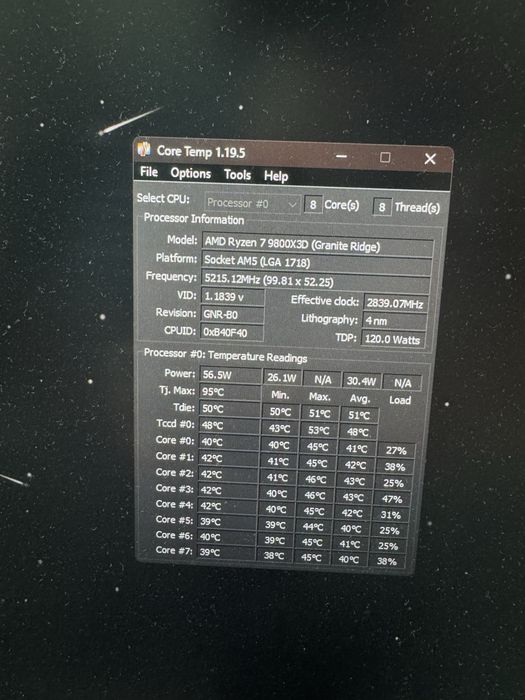Click the 30.4W power reading
The height and width of the screenshot is (700, 525).
(362, 381)
